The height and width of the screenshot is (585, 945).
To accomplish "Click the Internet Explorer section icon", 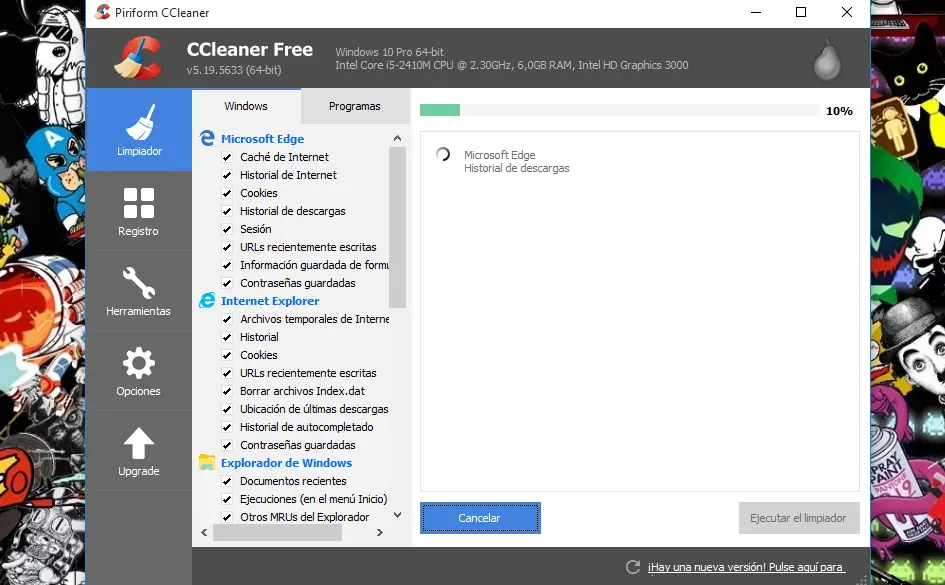I will [x=207, y=300].
